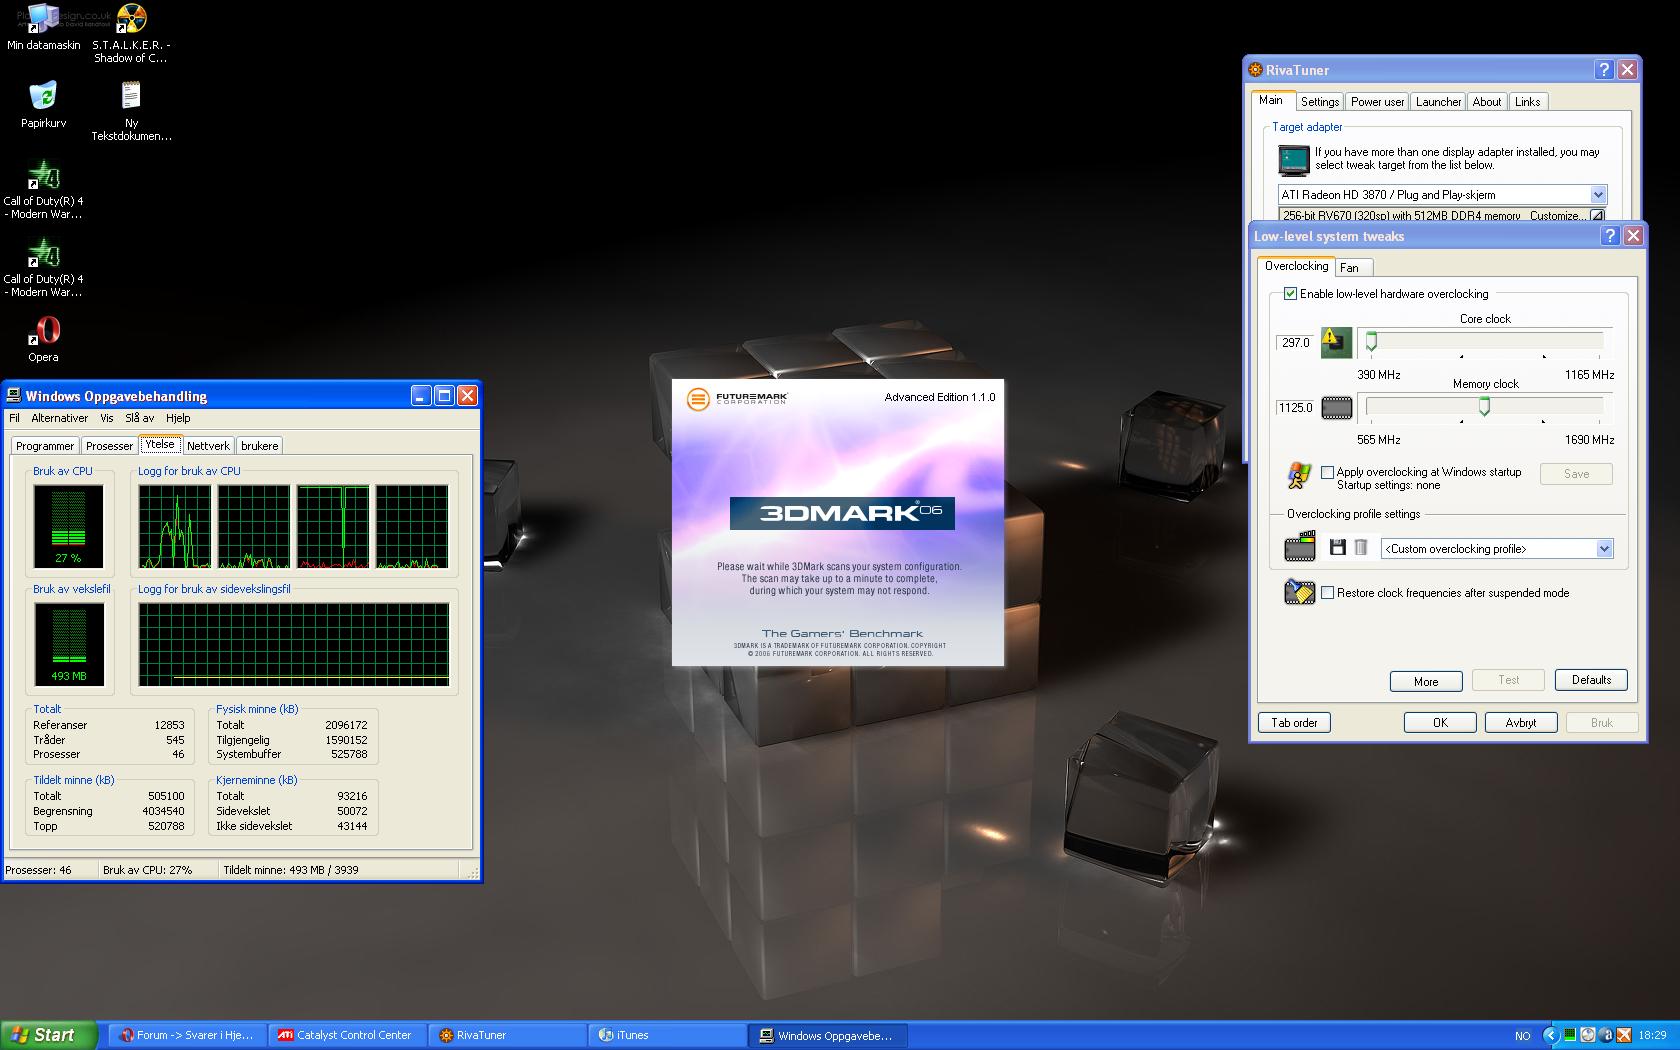Switch to the Nettverk tab
Image resolution: width=1680 pixels, height=1050 pixels.
[208, 446]
